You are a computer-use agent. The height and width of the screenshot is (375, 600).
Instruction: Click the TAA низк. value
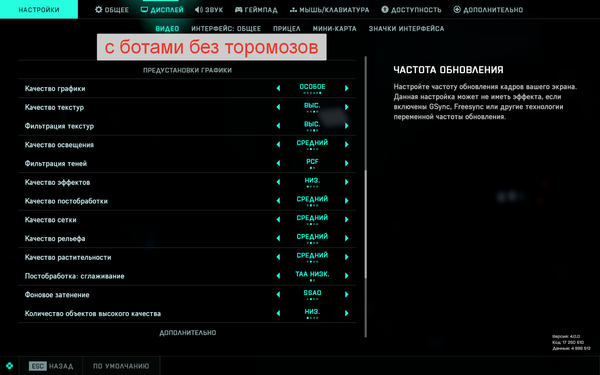pos(312,274)
